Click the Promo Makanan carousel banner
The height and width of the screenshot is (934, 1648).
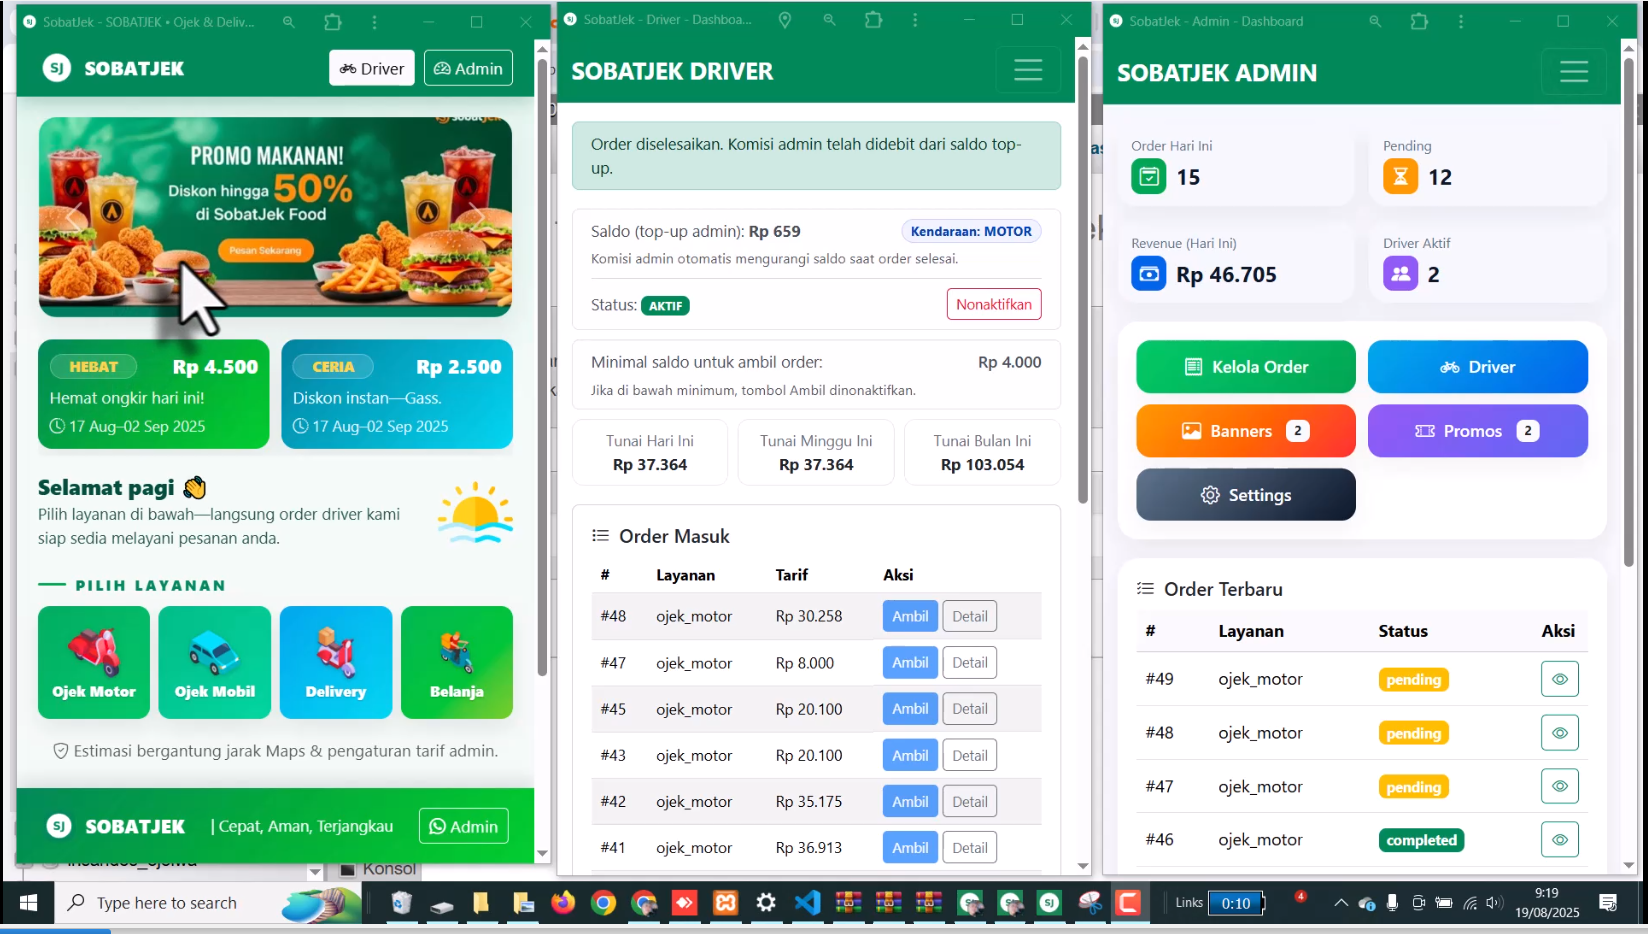coord(275,217)
